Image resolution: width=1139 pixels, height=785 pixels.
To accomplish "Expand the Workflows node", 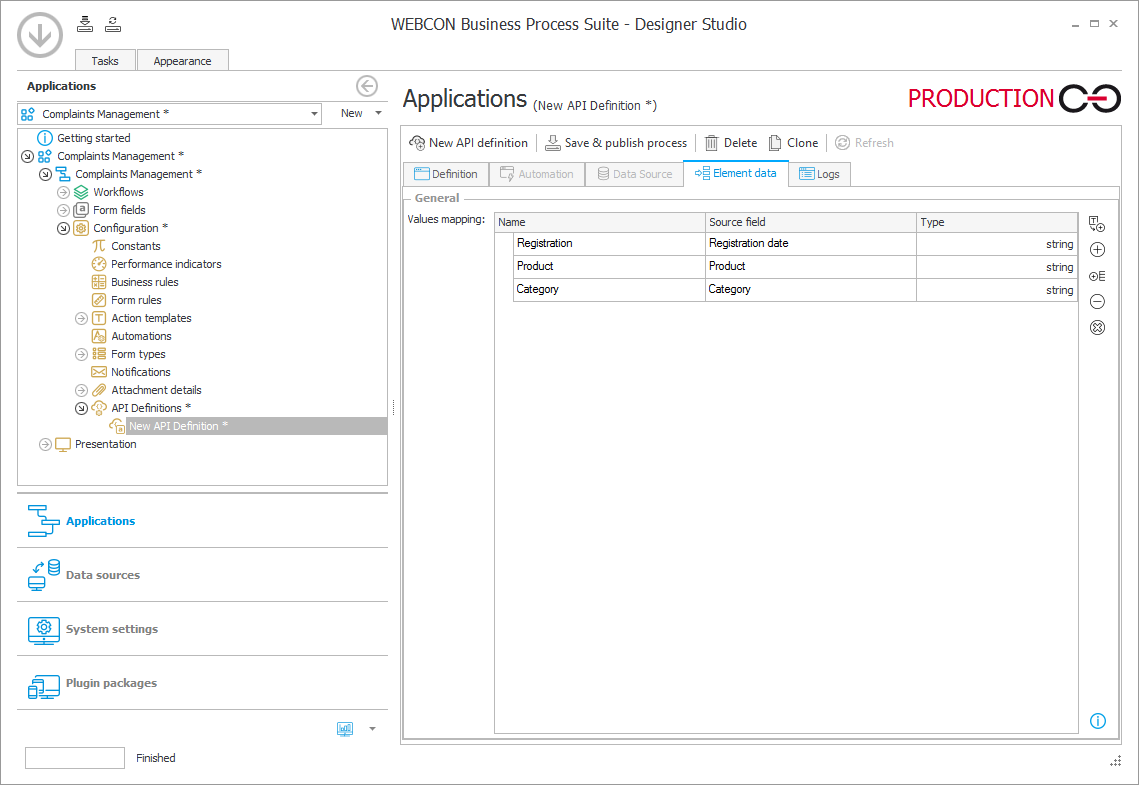I will 63,192.
